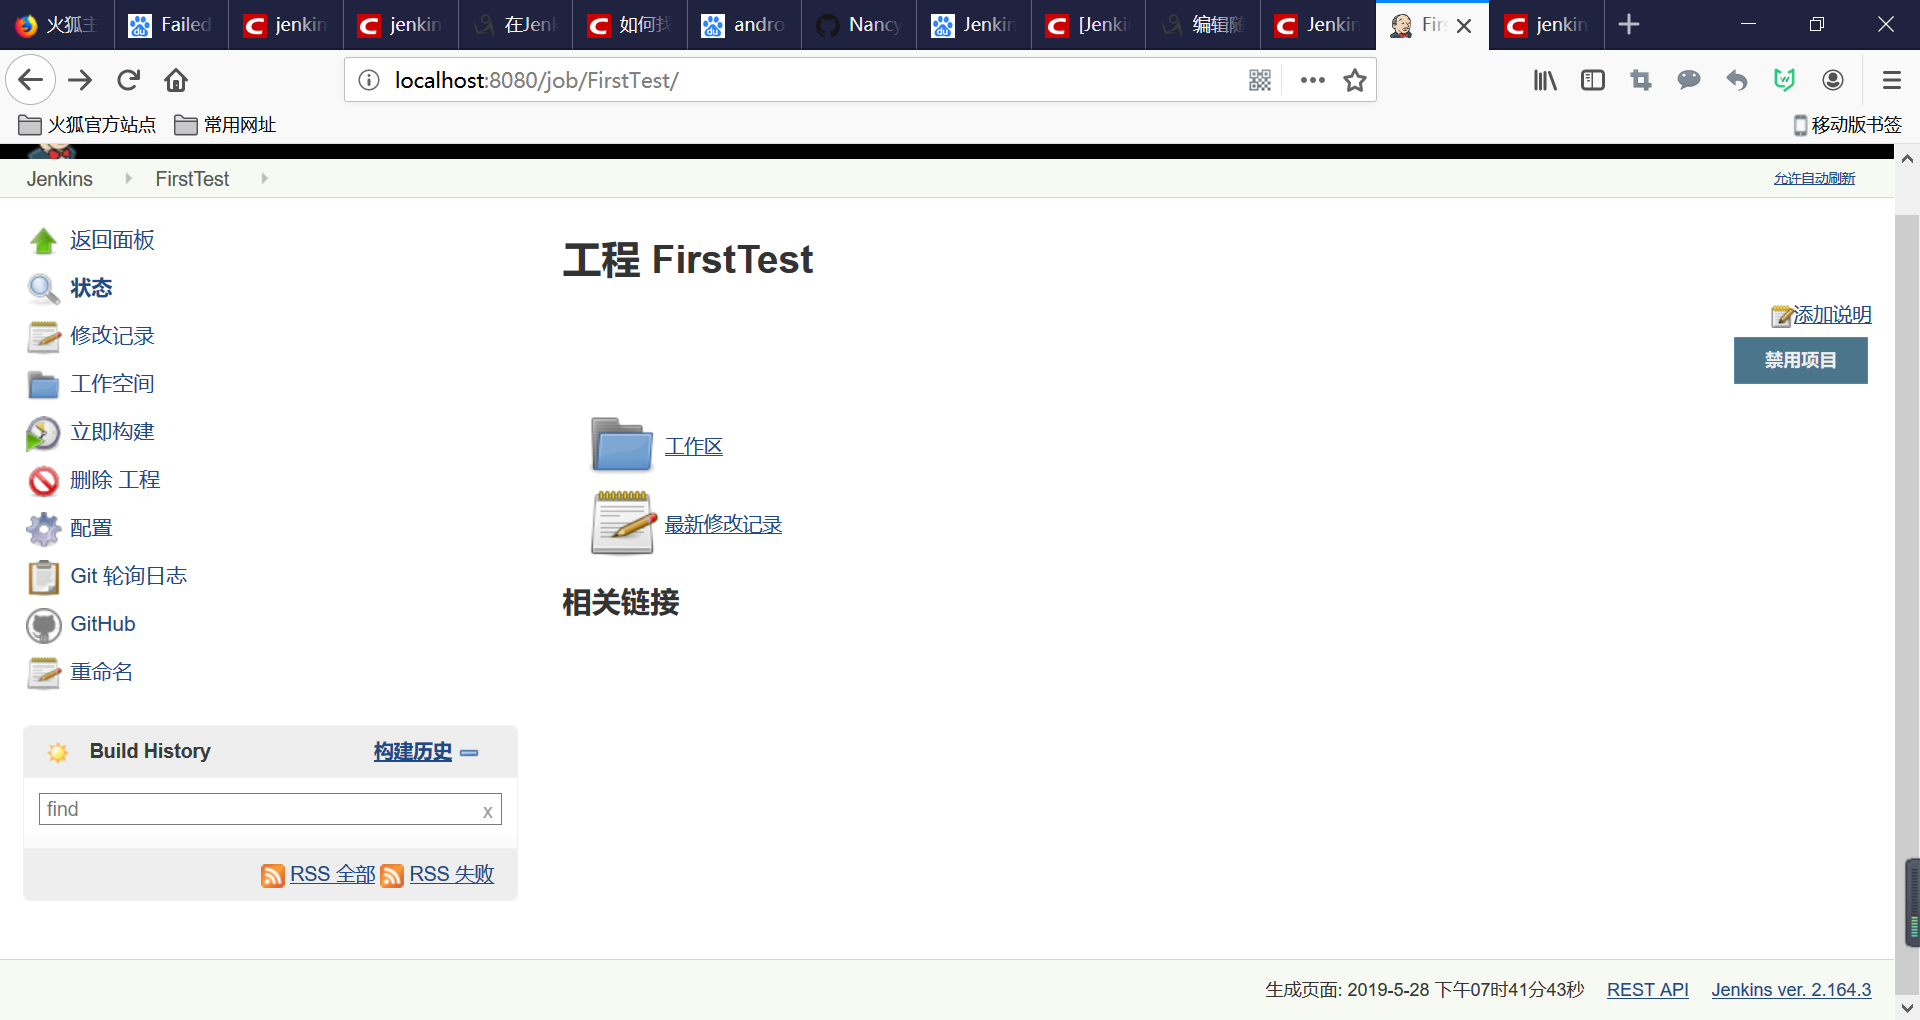Open the 常用网址 bookmarks folder
The height and width of the screenshot is (1020, 1920).
tap(225, 125)
